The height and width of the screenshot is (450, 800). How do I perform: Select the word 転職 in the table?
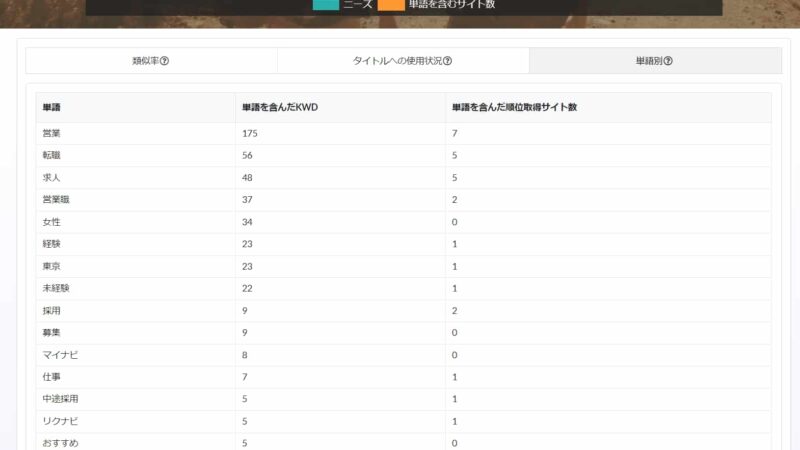tap(52, 155)
